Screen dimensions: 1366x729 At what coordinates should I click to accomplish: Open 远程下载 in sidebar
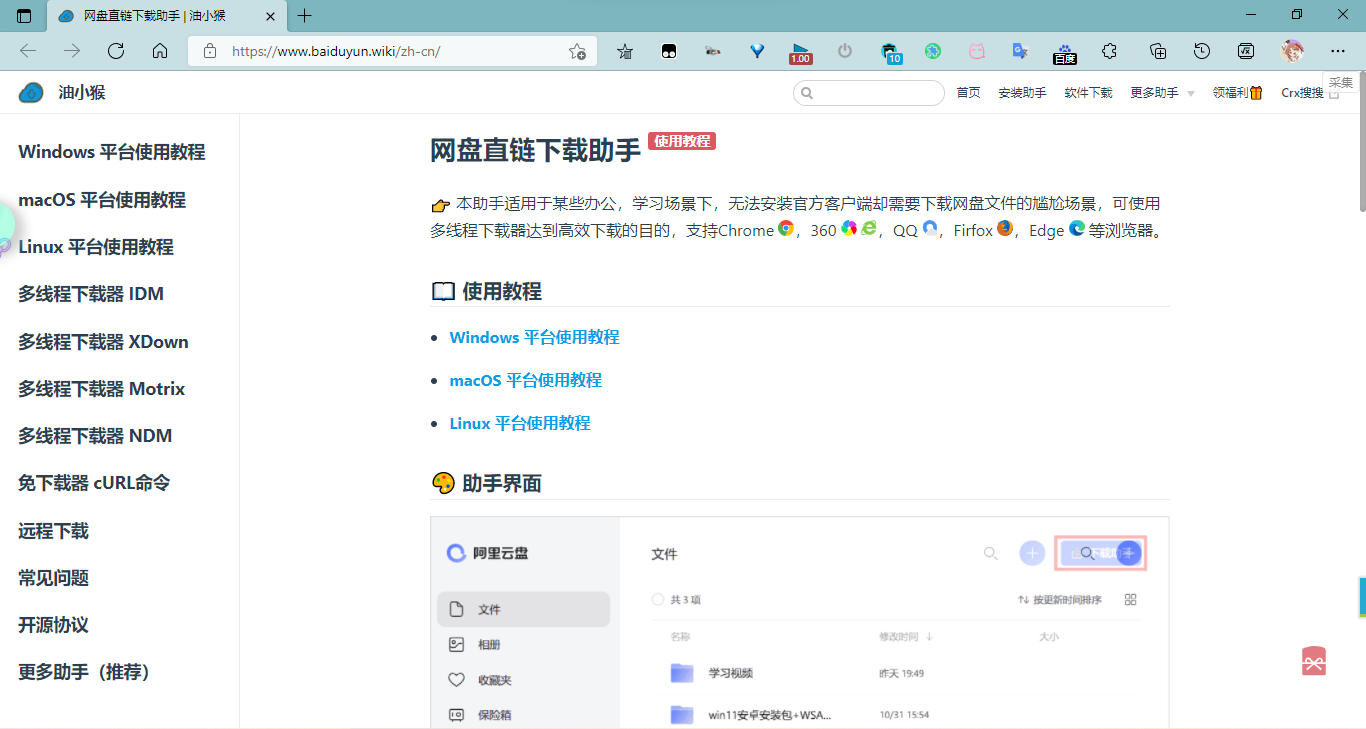click(x=53, y=531)
